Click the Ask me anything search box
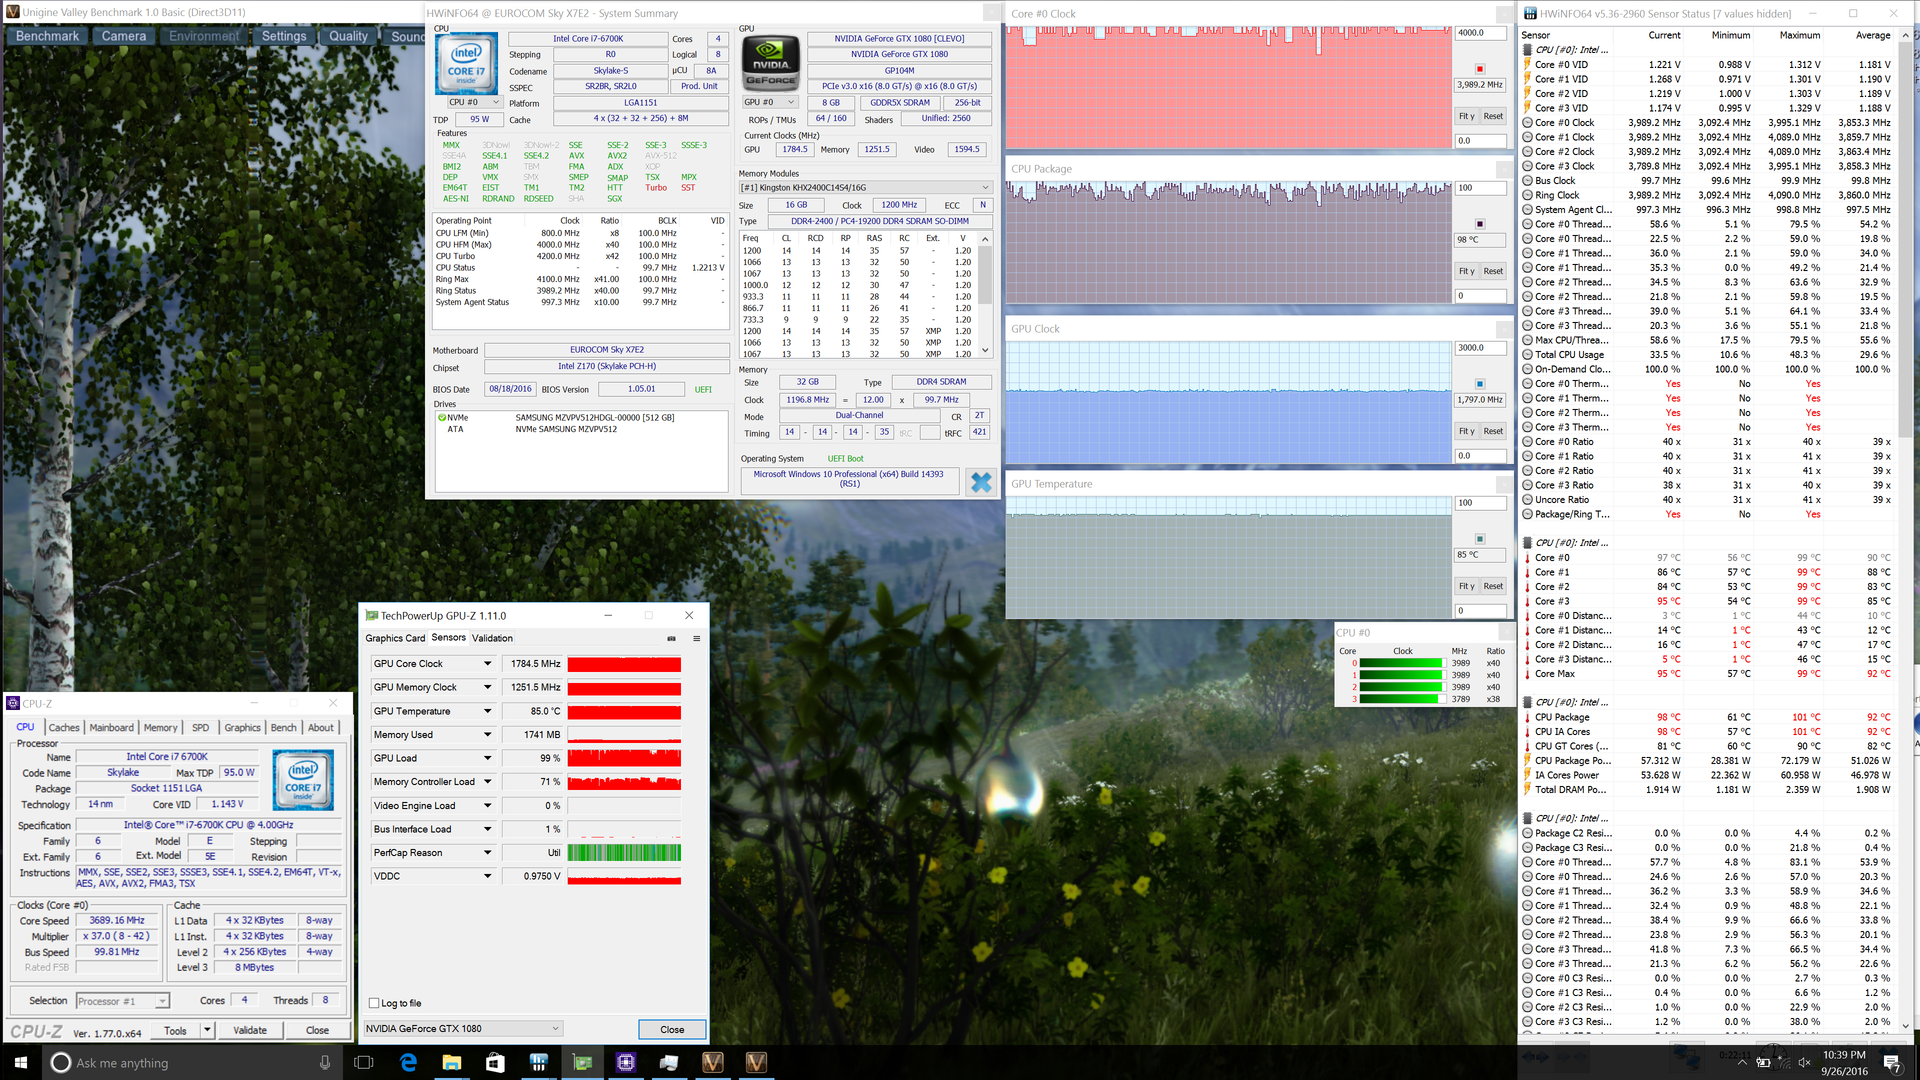The image size is (1920, 1080). (190, 1062)
